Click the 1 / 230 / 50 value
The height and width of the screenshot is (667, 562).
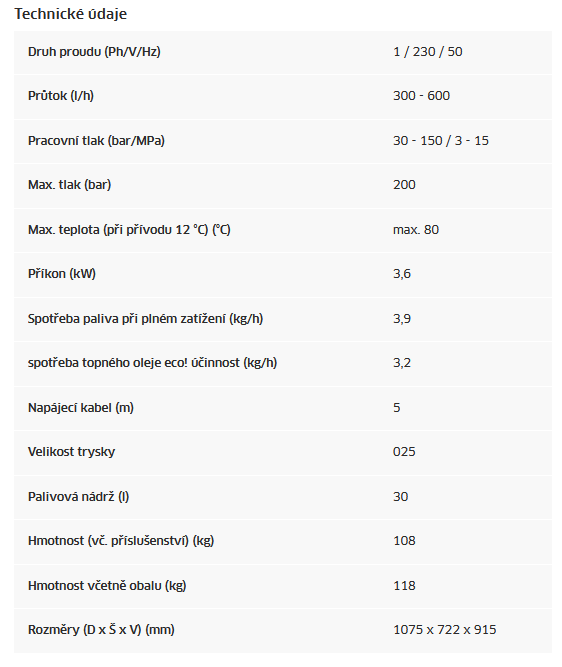428,52
